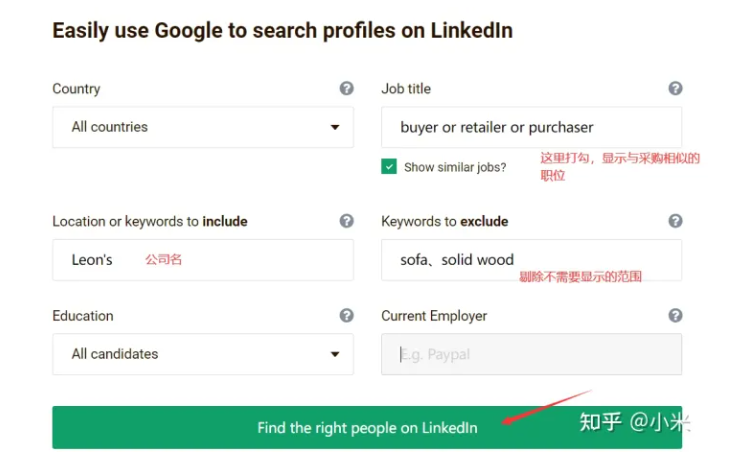Click the Current Employer label text
This screenshot has height=466, width=735.
[x=434, y=316]
